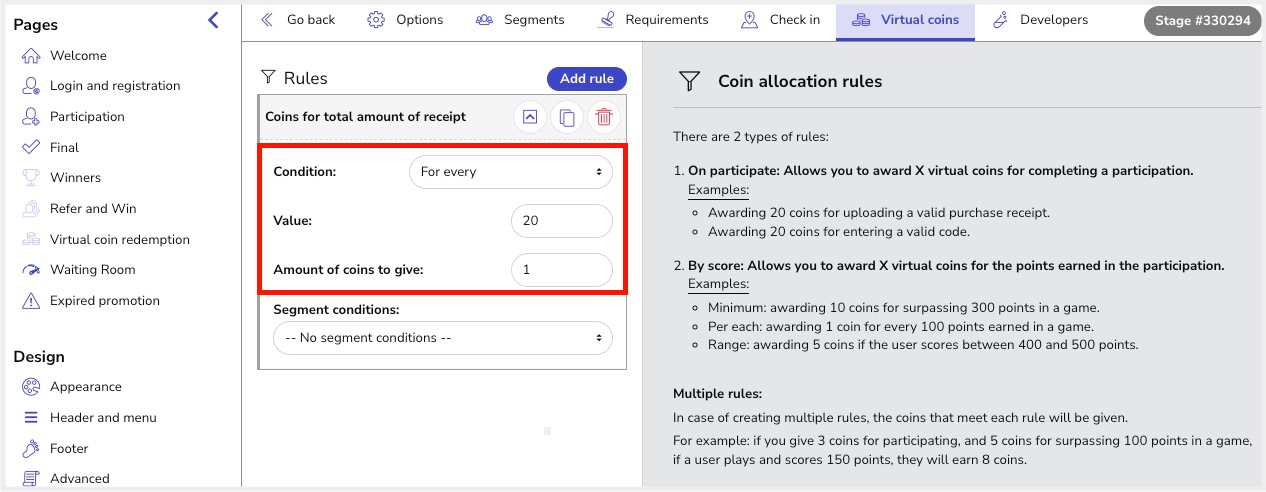Expand the Segment conditions dropdown
This screenshot has width=1266, height=492.
442,338
